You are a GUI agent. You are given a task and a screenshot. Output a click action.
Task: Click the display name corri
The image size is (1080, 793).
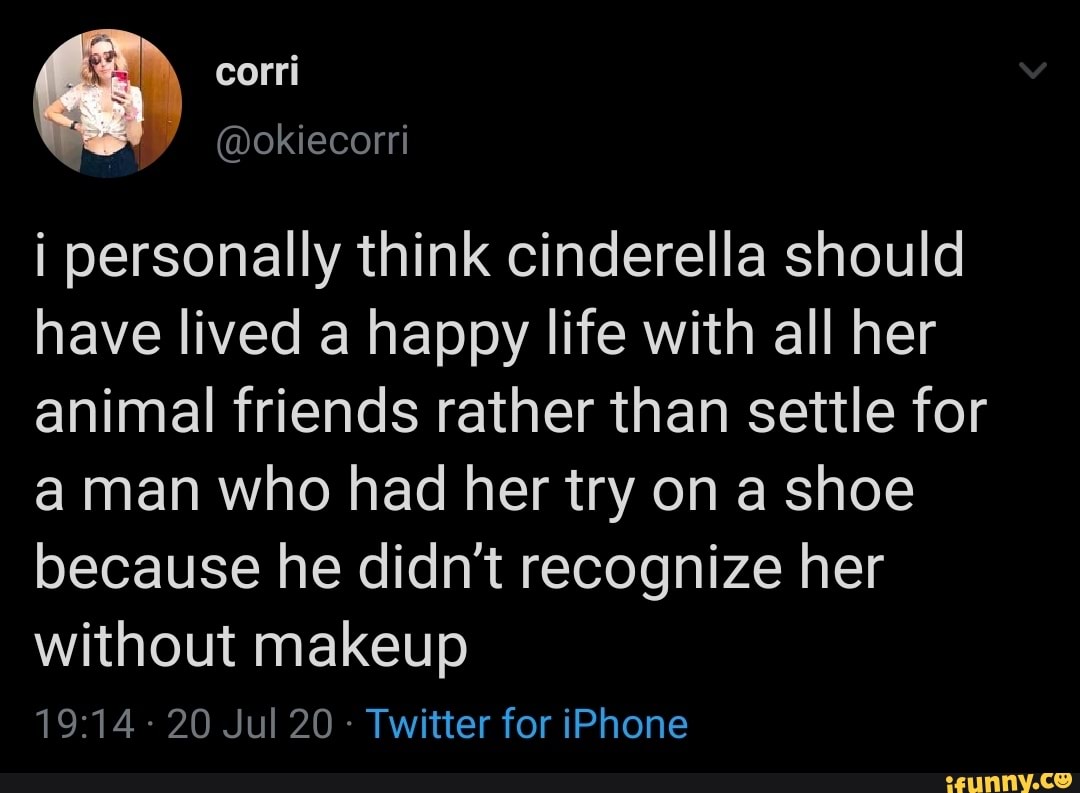pyautogui.click(x=256, y=70)
